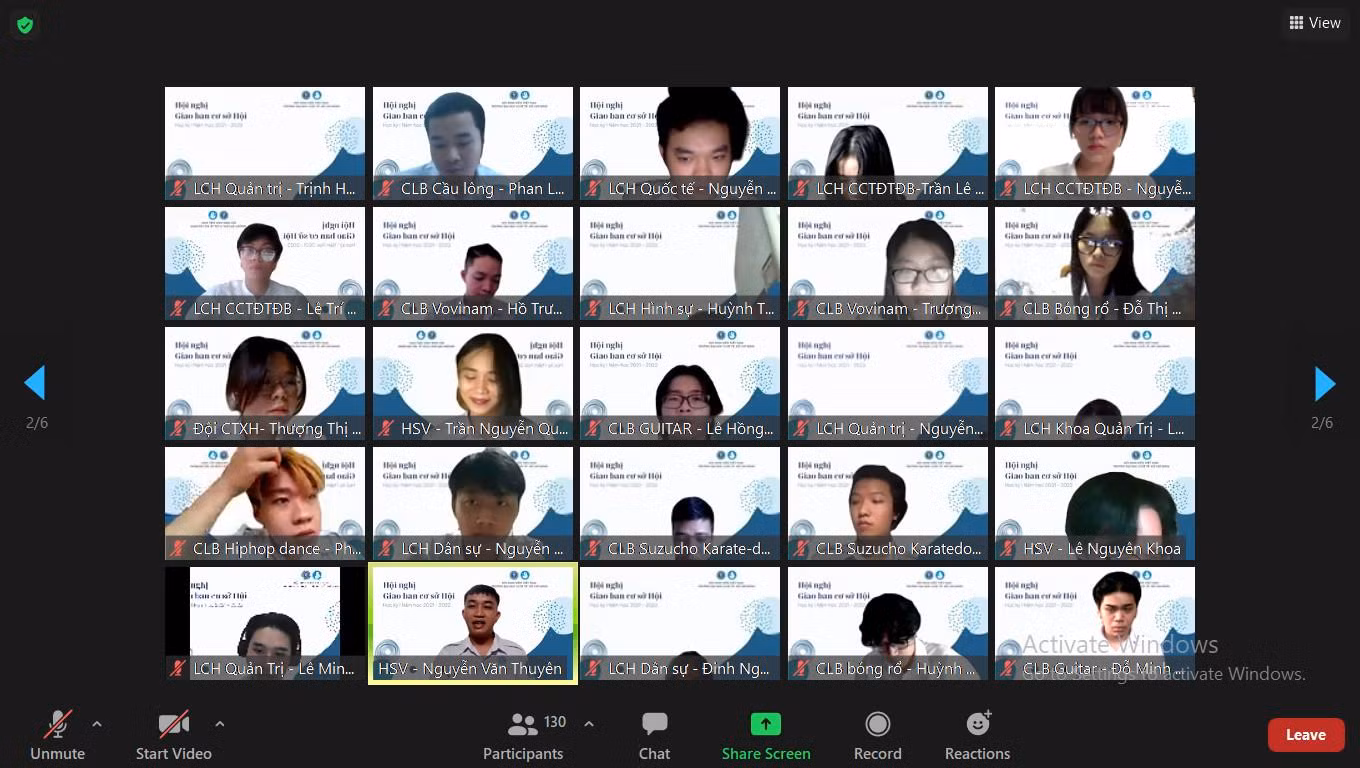The width and height of the screenshot is (1360, 768).
Task: Open video options arrow beside Start Video
Action: (219, 724)
